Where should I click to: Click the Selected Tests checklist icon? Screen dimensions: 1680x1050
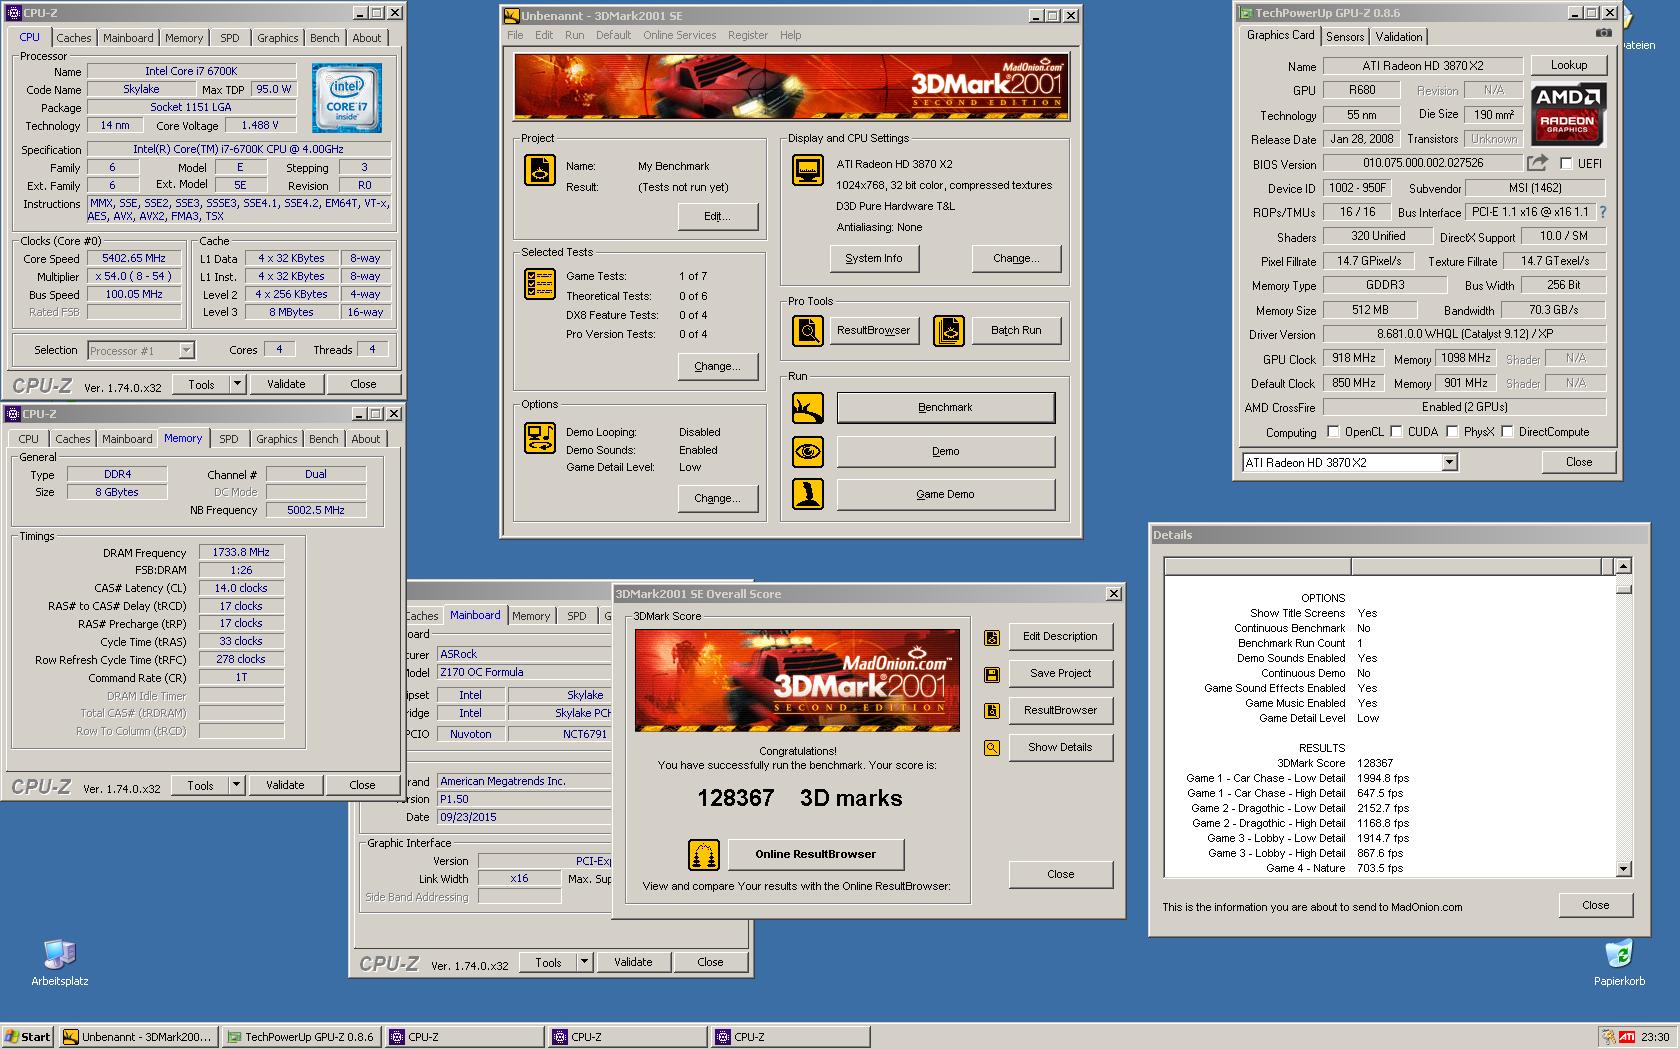click(x=540, y=284)
